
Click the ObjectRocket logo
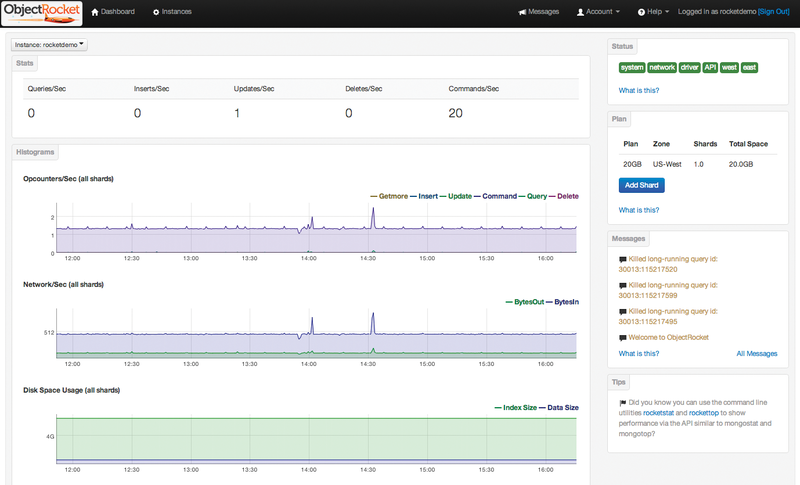42,13
